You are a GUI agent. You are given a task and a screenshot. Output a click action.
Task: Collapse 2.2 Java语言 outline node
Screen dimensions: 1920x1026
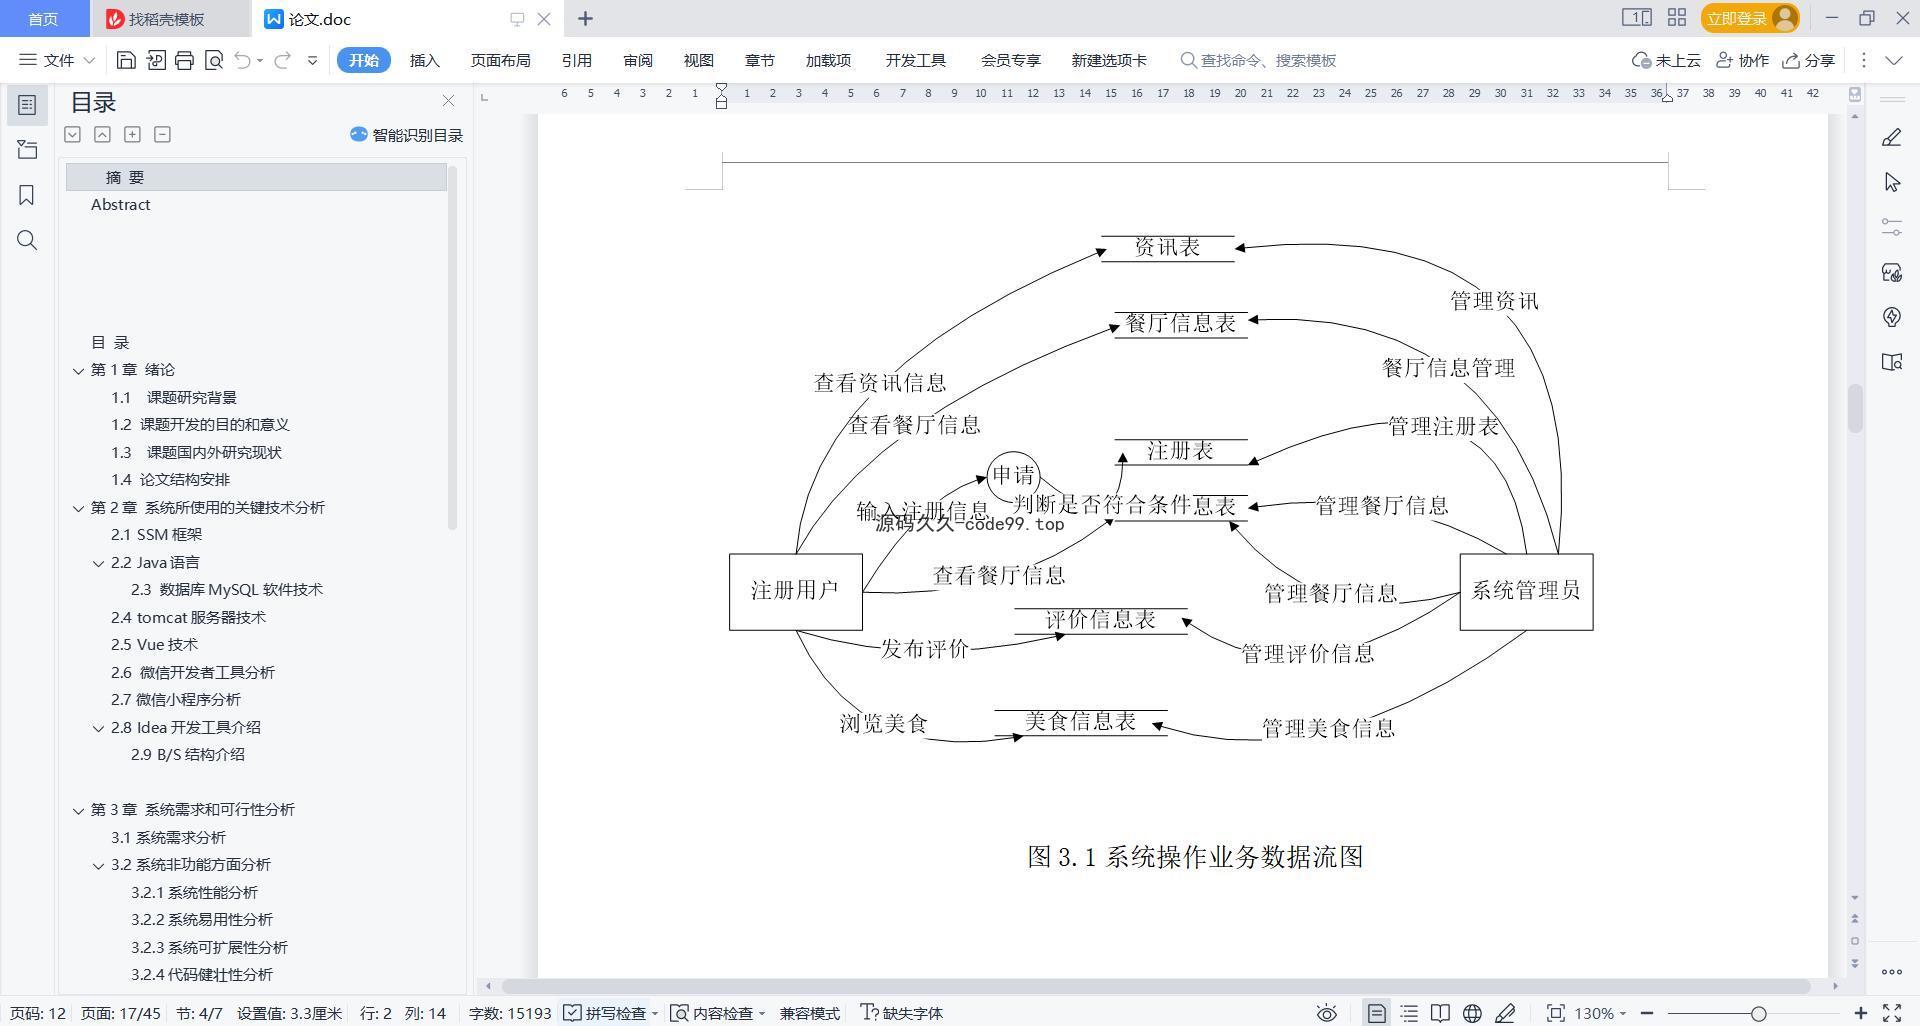click(98, 563)
